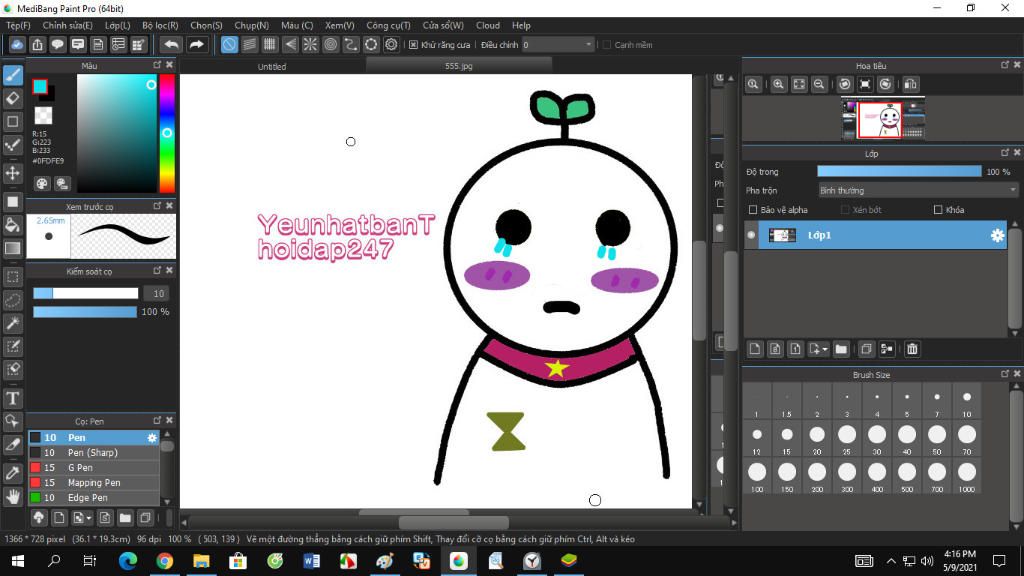Select the rectangular Select tool
The image size is (1024, 576).
12,277
